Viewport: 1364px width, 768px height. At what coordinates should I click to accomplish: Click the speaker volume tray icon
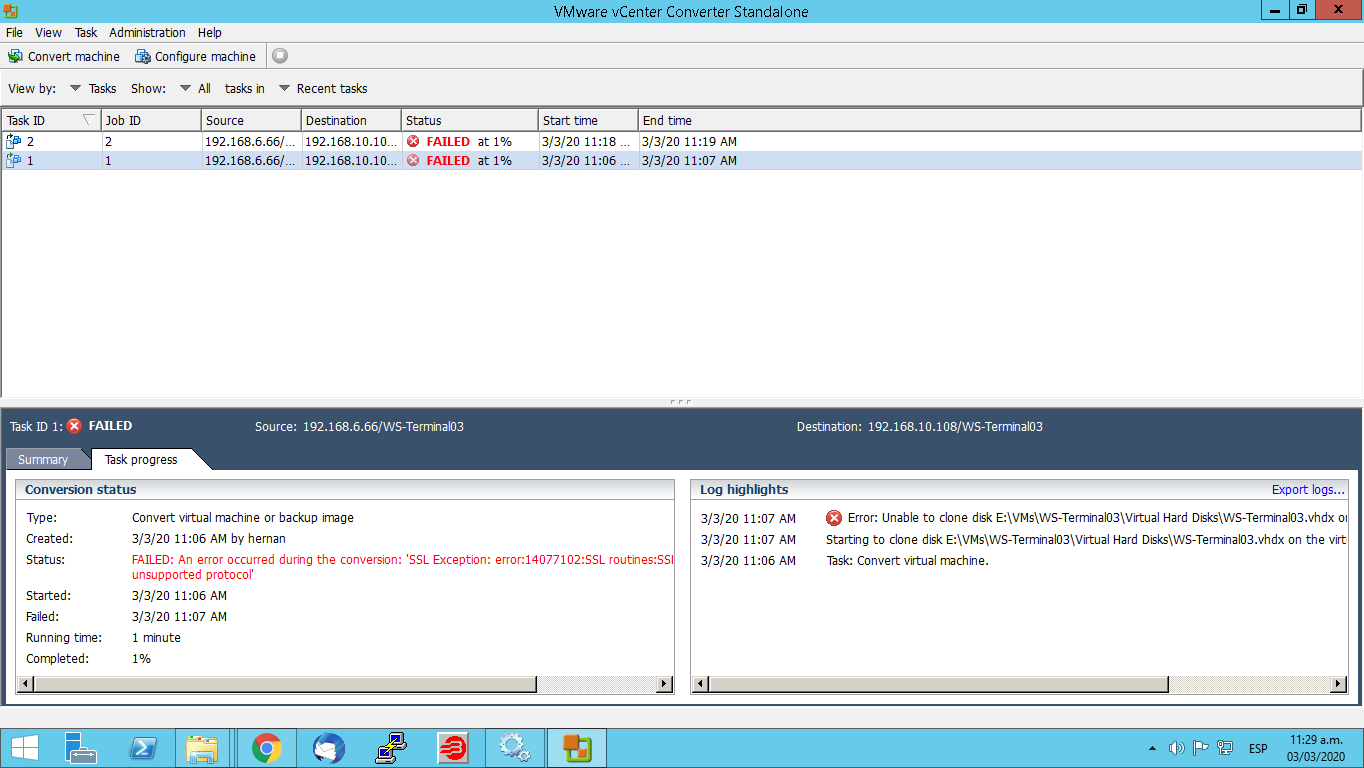[1176, 748]
